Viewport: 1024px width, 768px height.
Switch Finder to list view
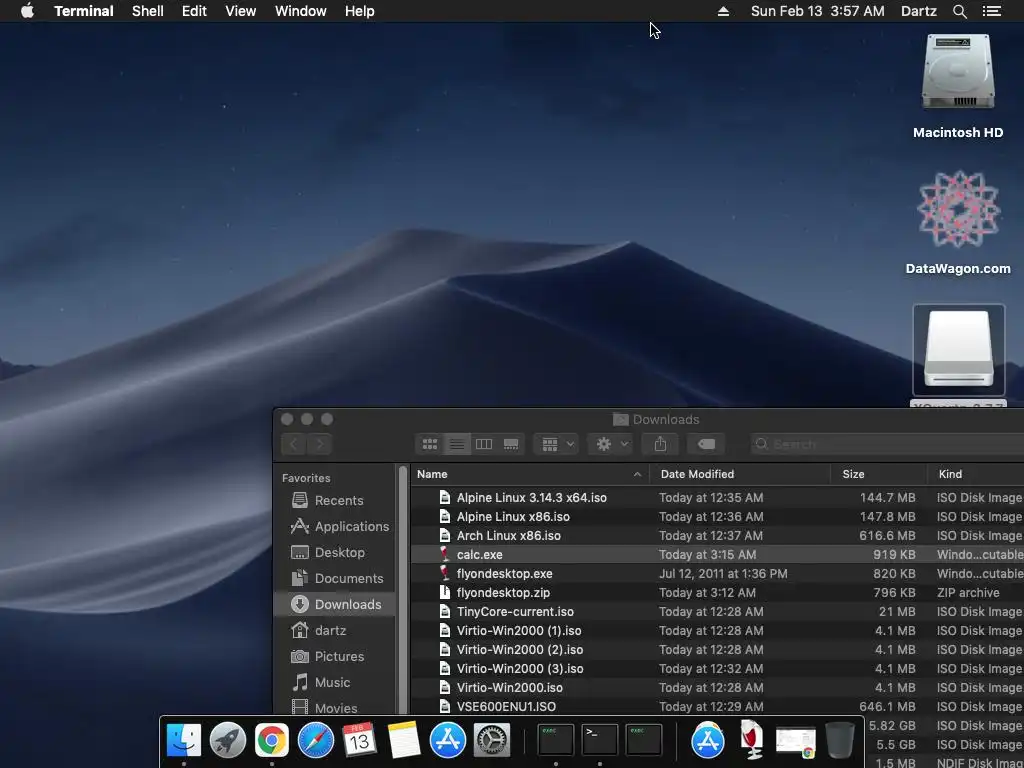click(457, 444)
